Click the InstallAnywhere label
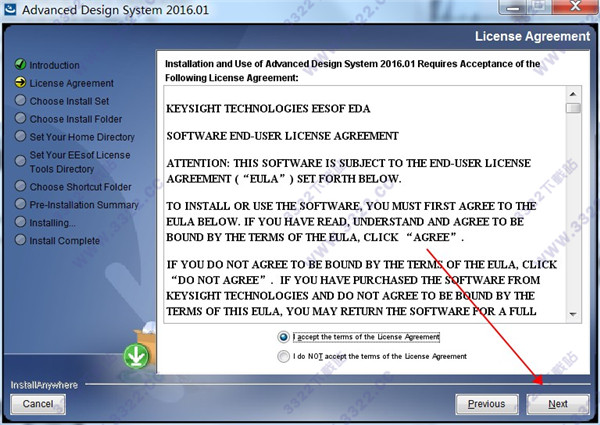The width and height of the screenshot is (600, 425). point(44,385)
